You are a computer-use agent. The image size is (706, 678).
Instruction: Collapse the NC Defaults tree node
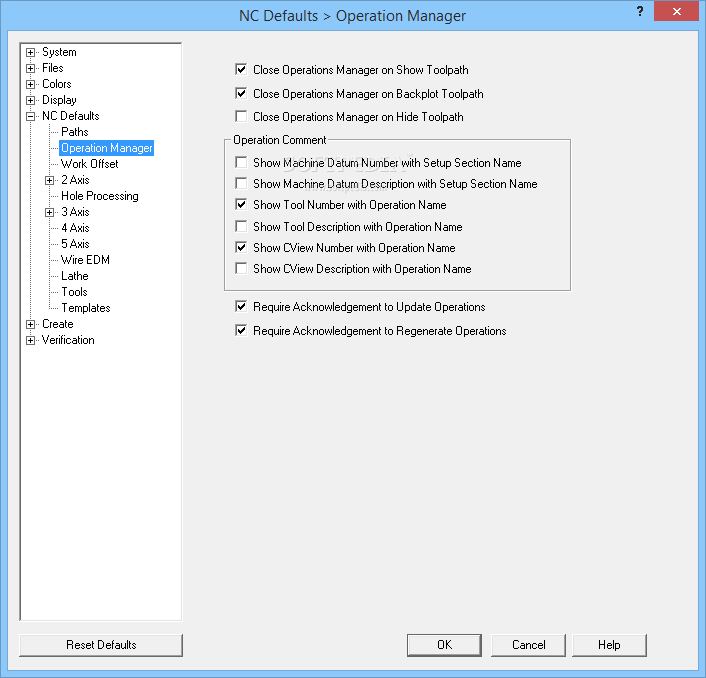pos(30,116)
